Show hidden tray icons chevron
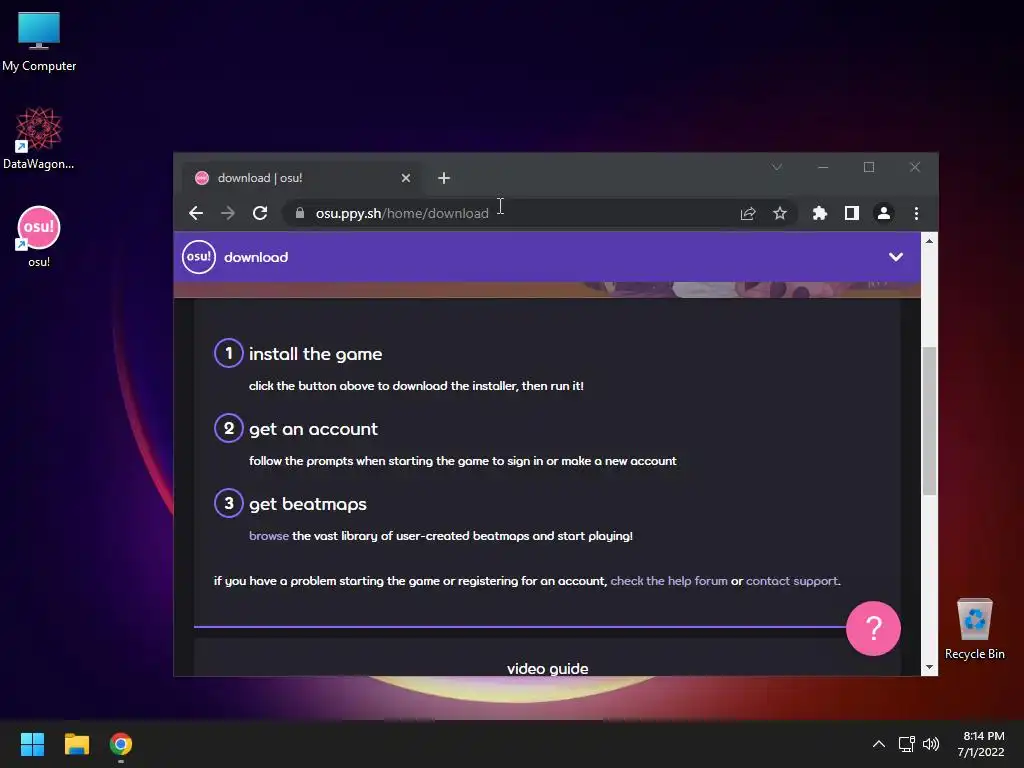Image resolution: width=1024 pixels, height=768 pixels. [x=879, y=744]
